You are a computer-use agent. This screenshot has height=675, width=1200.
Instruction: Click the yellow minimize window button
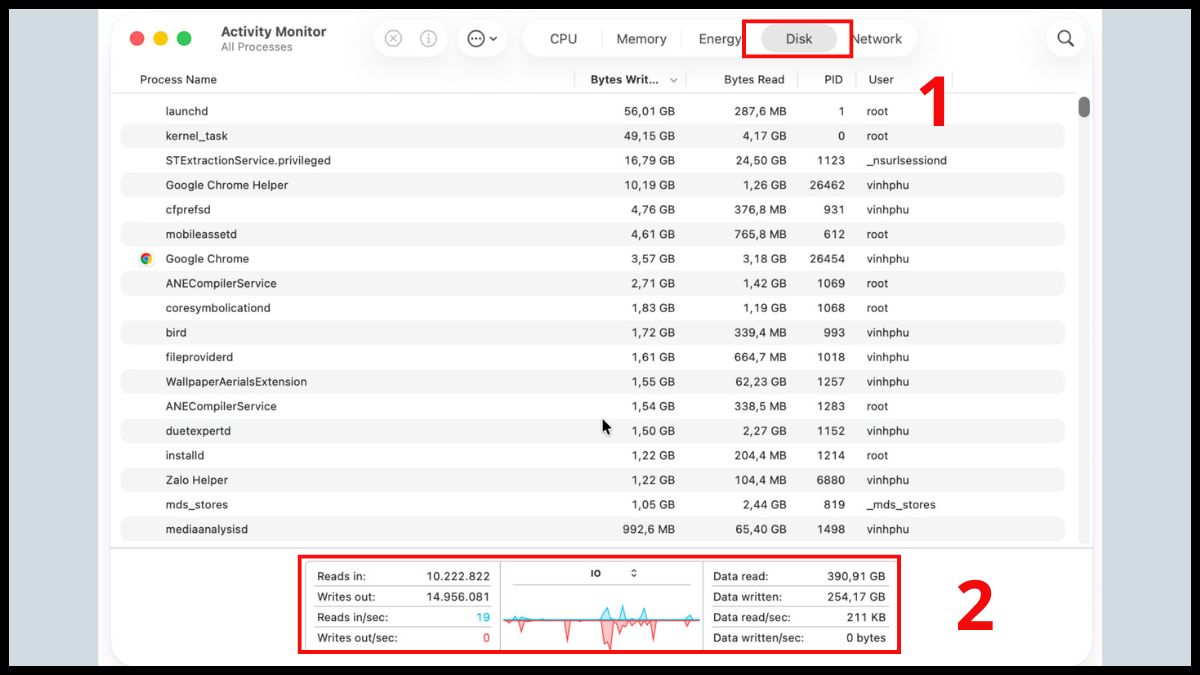click(x=160, y=39)
